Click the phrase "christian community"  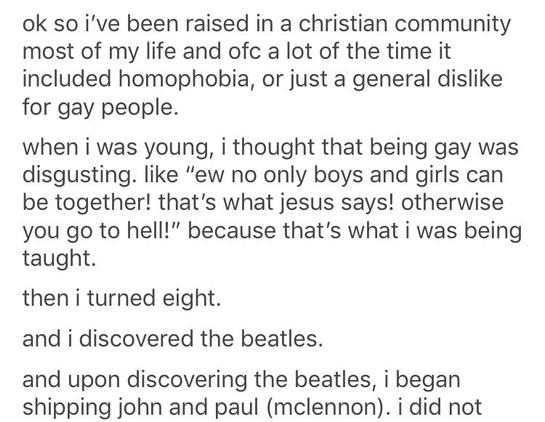click(404, 24)
